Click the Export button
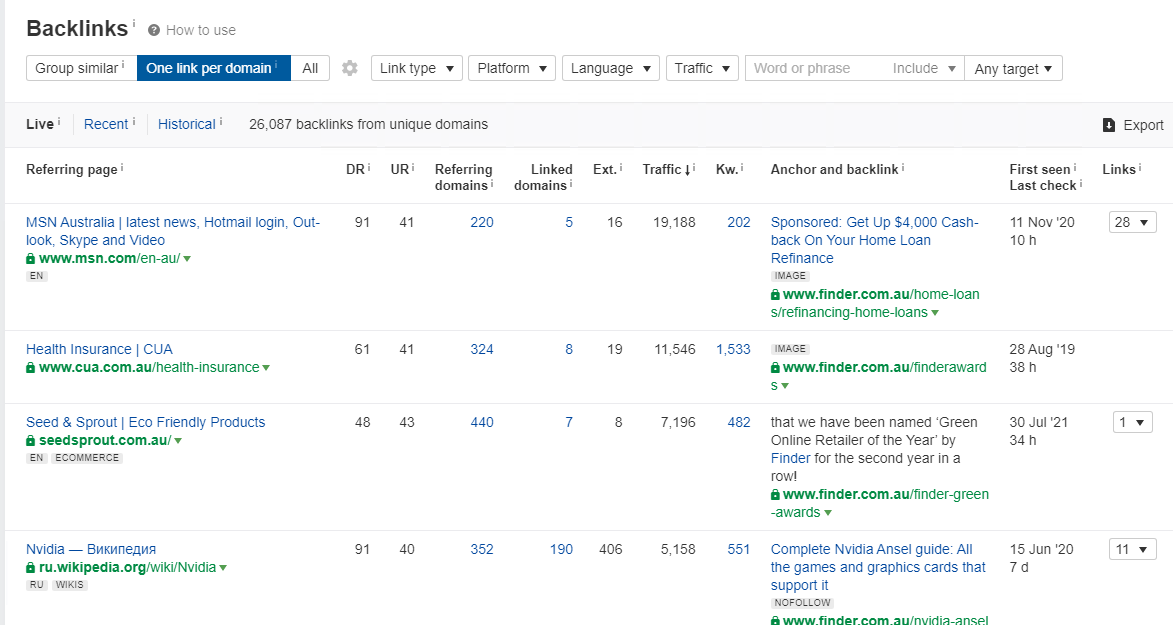Image resolution: width=1173 pixels, height=632 pixels. point(1133,125)
